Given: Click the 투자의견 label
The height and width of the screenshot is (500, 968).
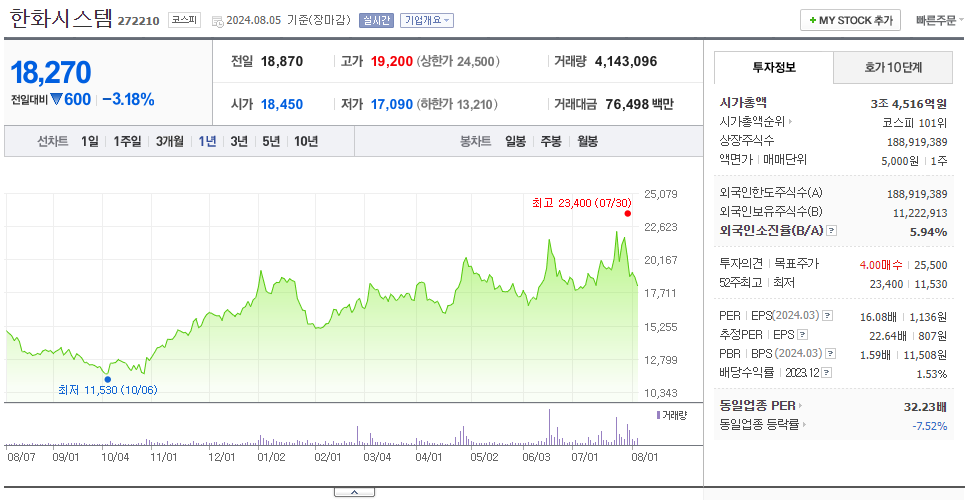Looking at the screenshot, I should (742, 264).
